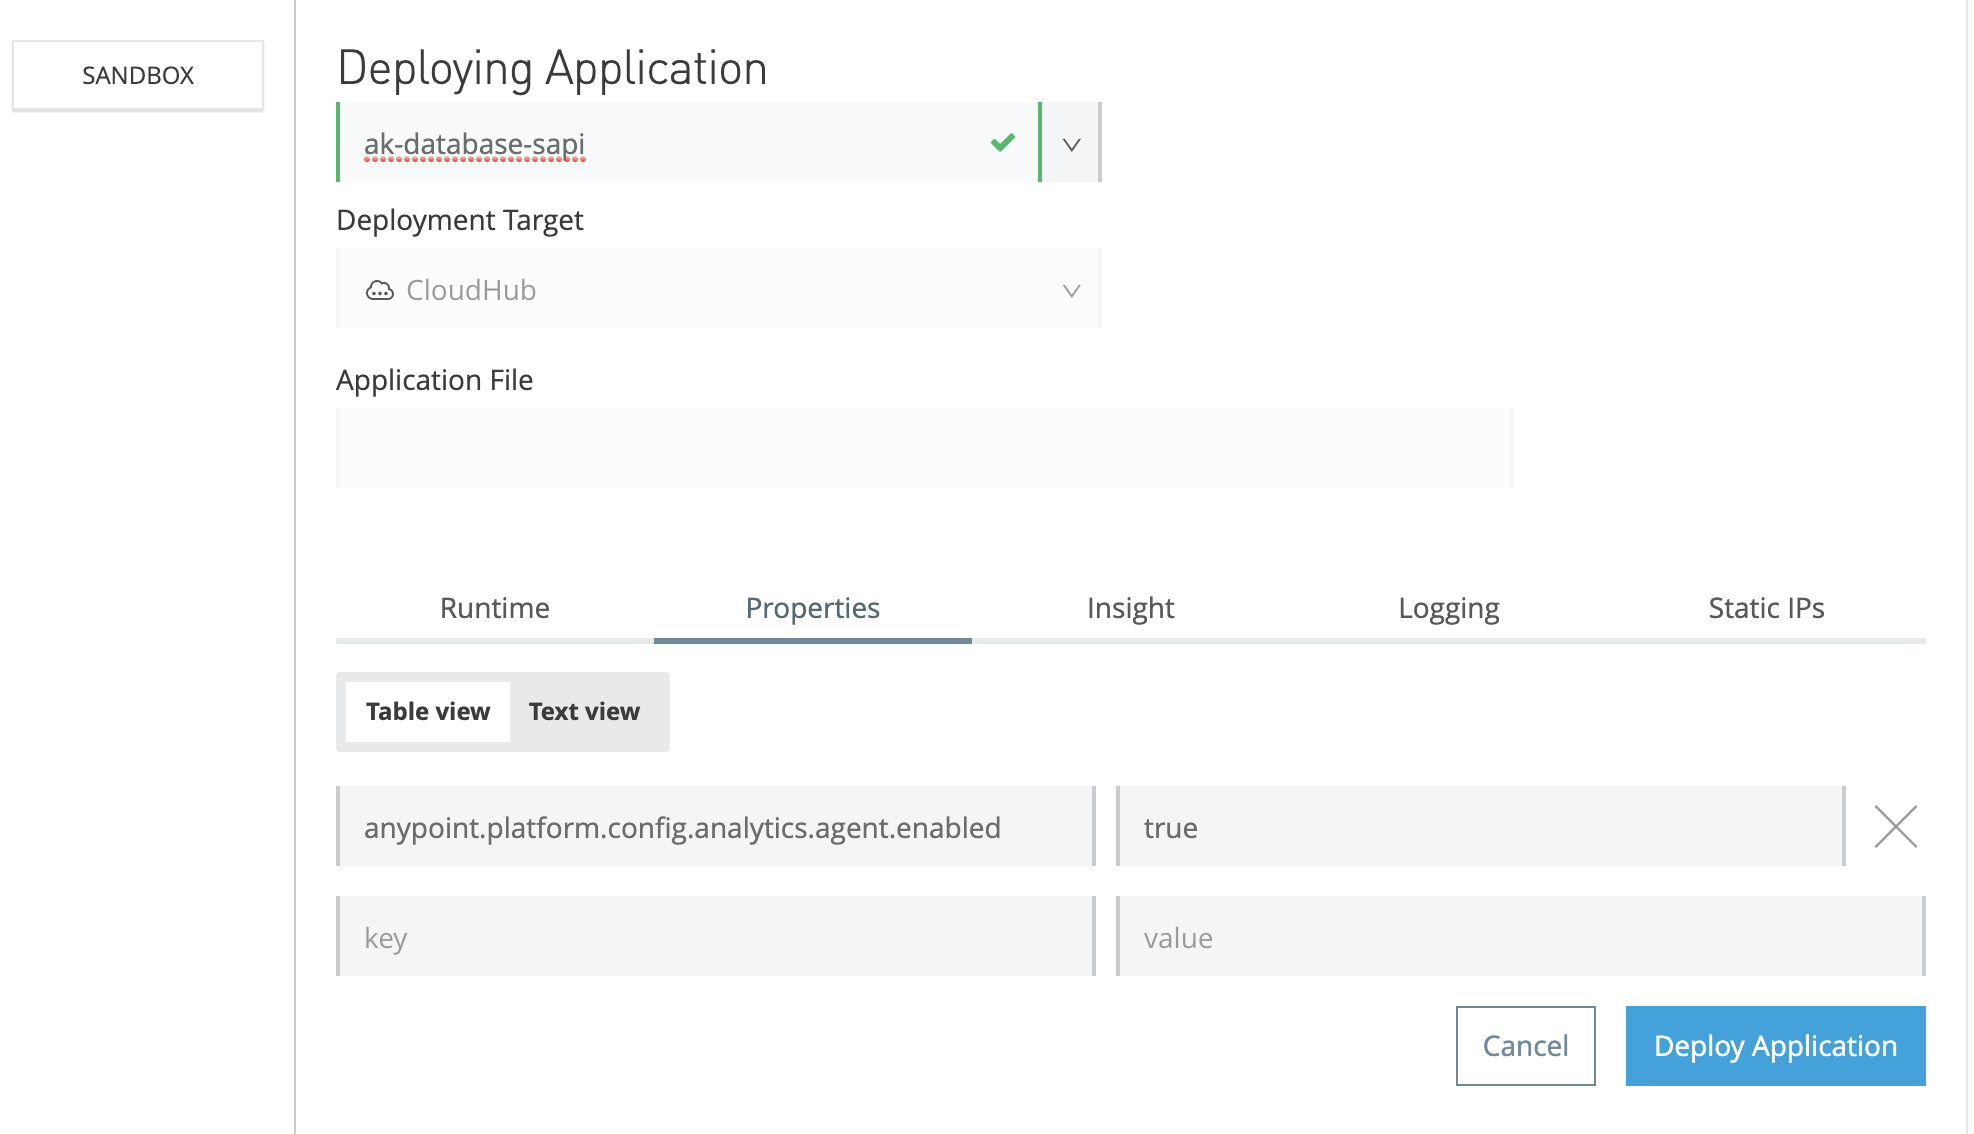
Task: Go to the Insight tab
Action: pos(1130,608)
